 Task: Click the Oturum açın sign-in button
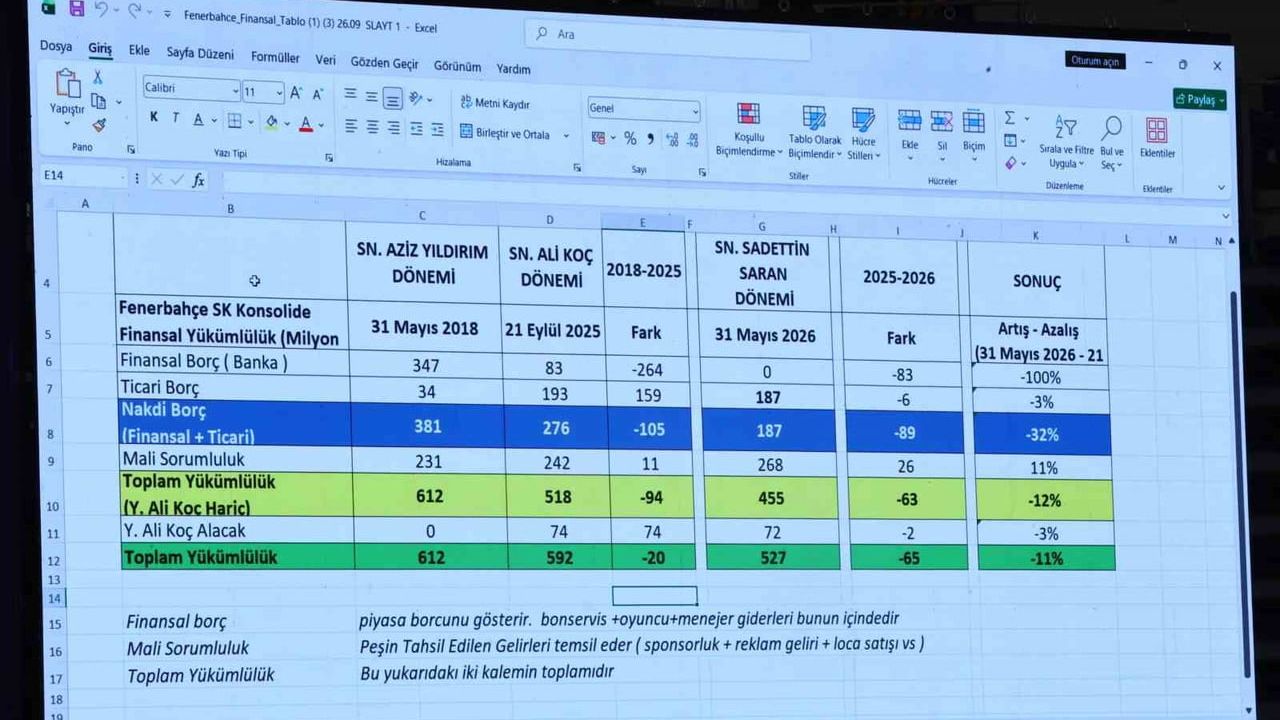click(x=1095, y=61)
